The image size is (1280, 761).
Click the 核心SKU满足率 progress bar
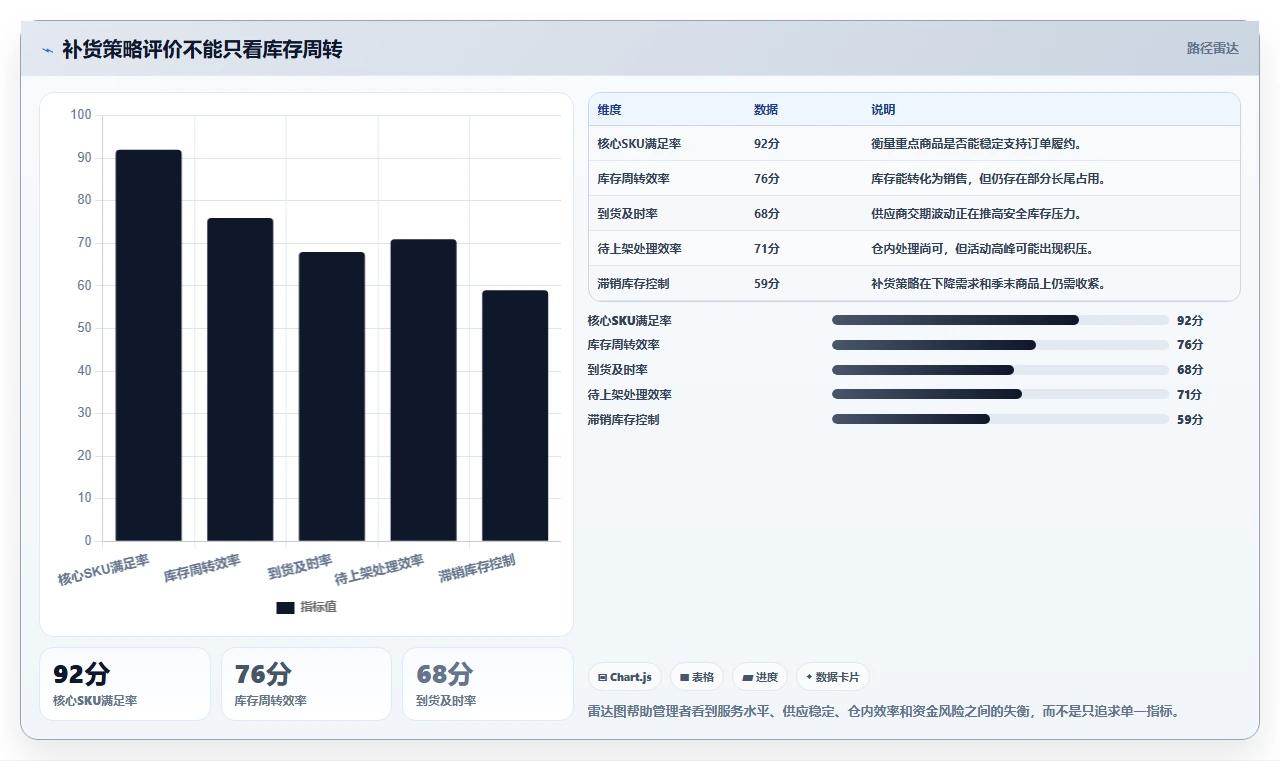point(1000,320)
